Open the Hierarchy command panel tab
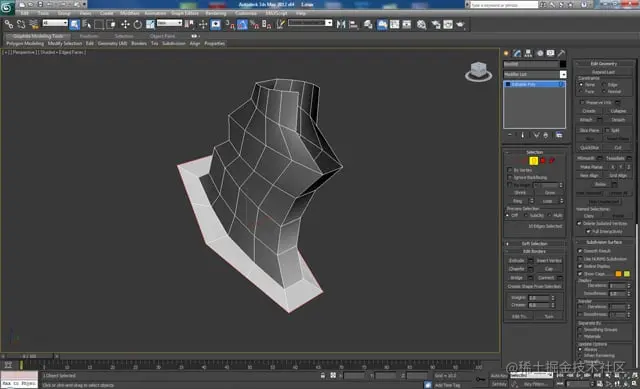Screen dimensions: 640x389 [x=528, y=53]
